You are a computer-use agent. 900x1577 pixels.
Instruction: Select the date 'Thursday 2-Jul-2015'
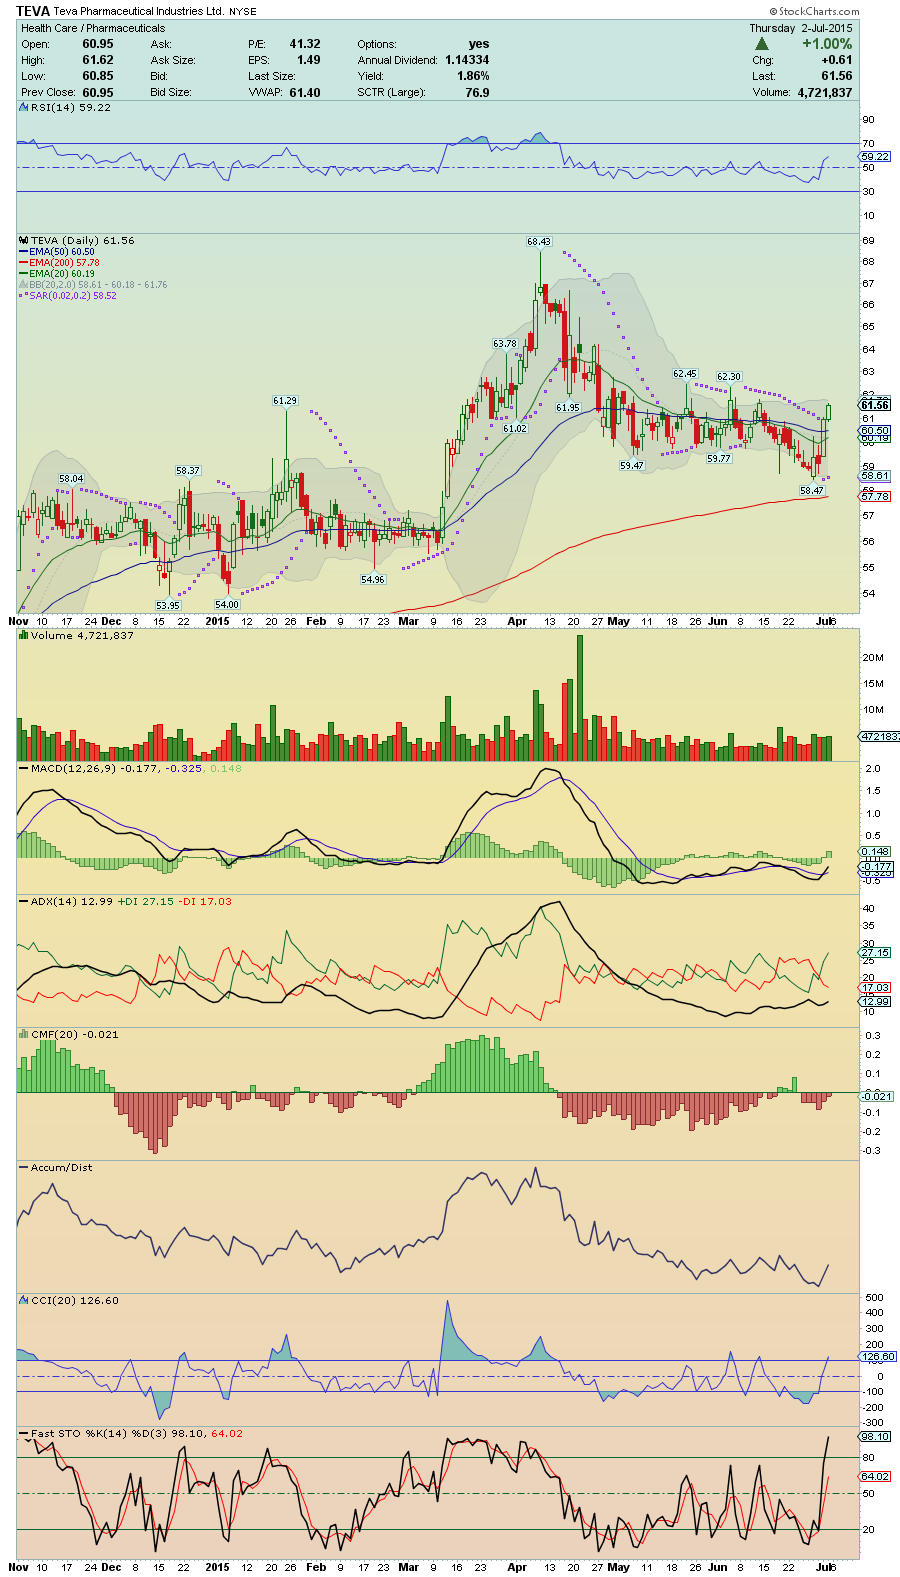click(x=801, y=28)
